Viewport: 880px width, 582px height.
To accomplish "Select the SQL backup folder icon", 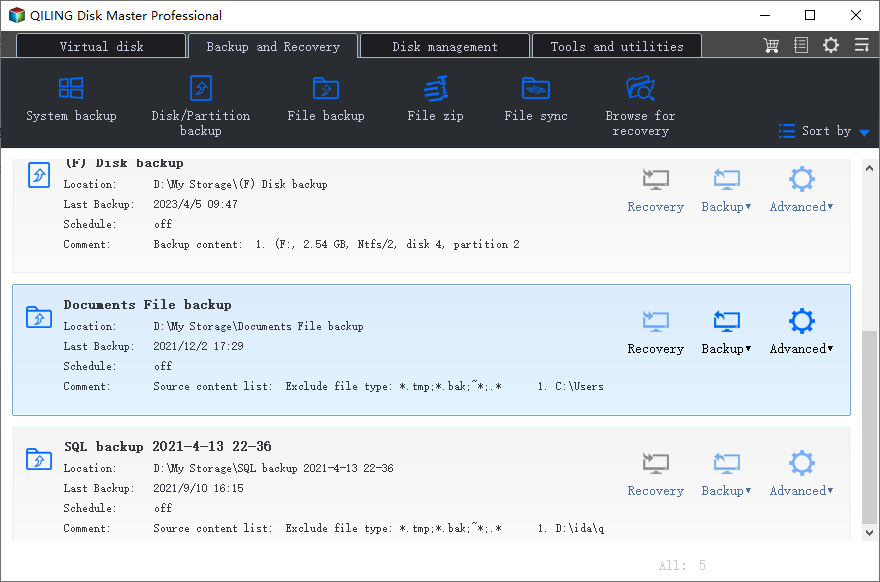I will pos(39,459).
